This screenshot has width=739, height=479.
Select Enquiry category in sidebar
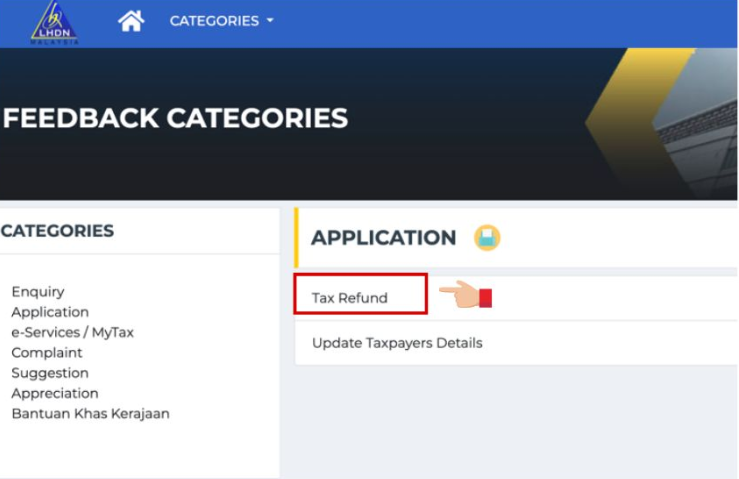pyautogui.click(x=38, y=292)
